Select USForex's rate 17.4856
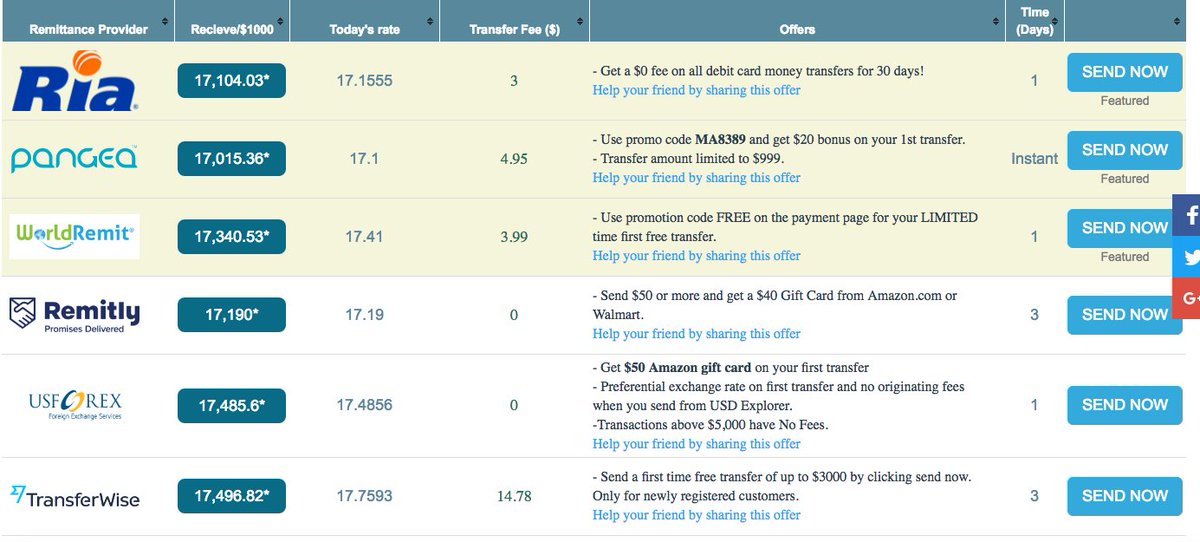This screenshot has height=542, width=1200. pos(364,405)
